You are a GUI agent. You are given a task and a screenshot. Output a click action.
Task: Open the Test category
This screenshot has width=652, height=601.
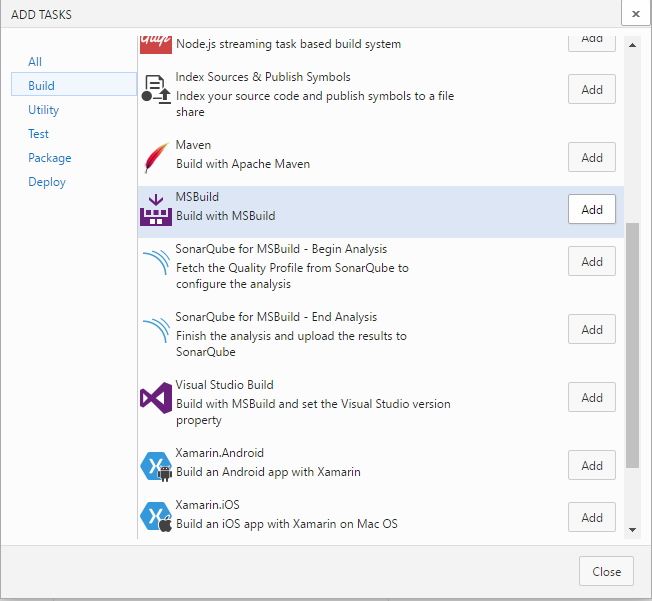pyautogui.click(x=38, y=134)
